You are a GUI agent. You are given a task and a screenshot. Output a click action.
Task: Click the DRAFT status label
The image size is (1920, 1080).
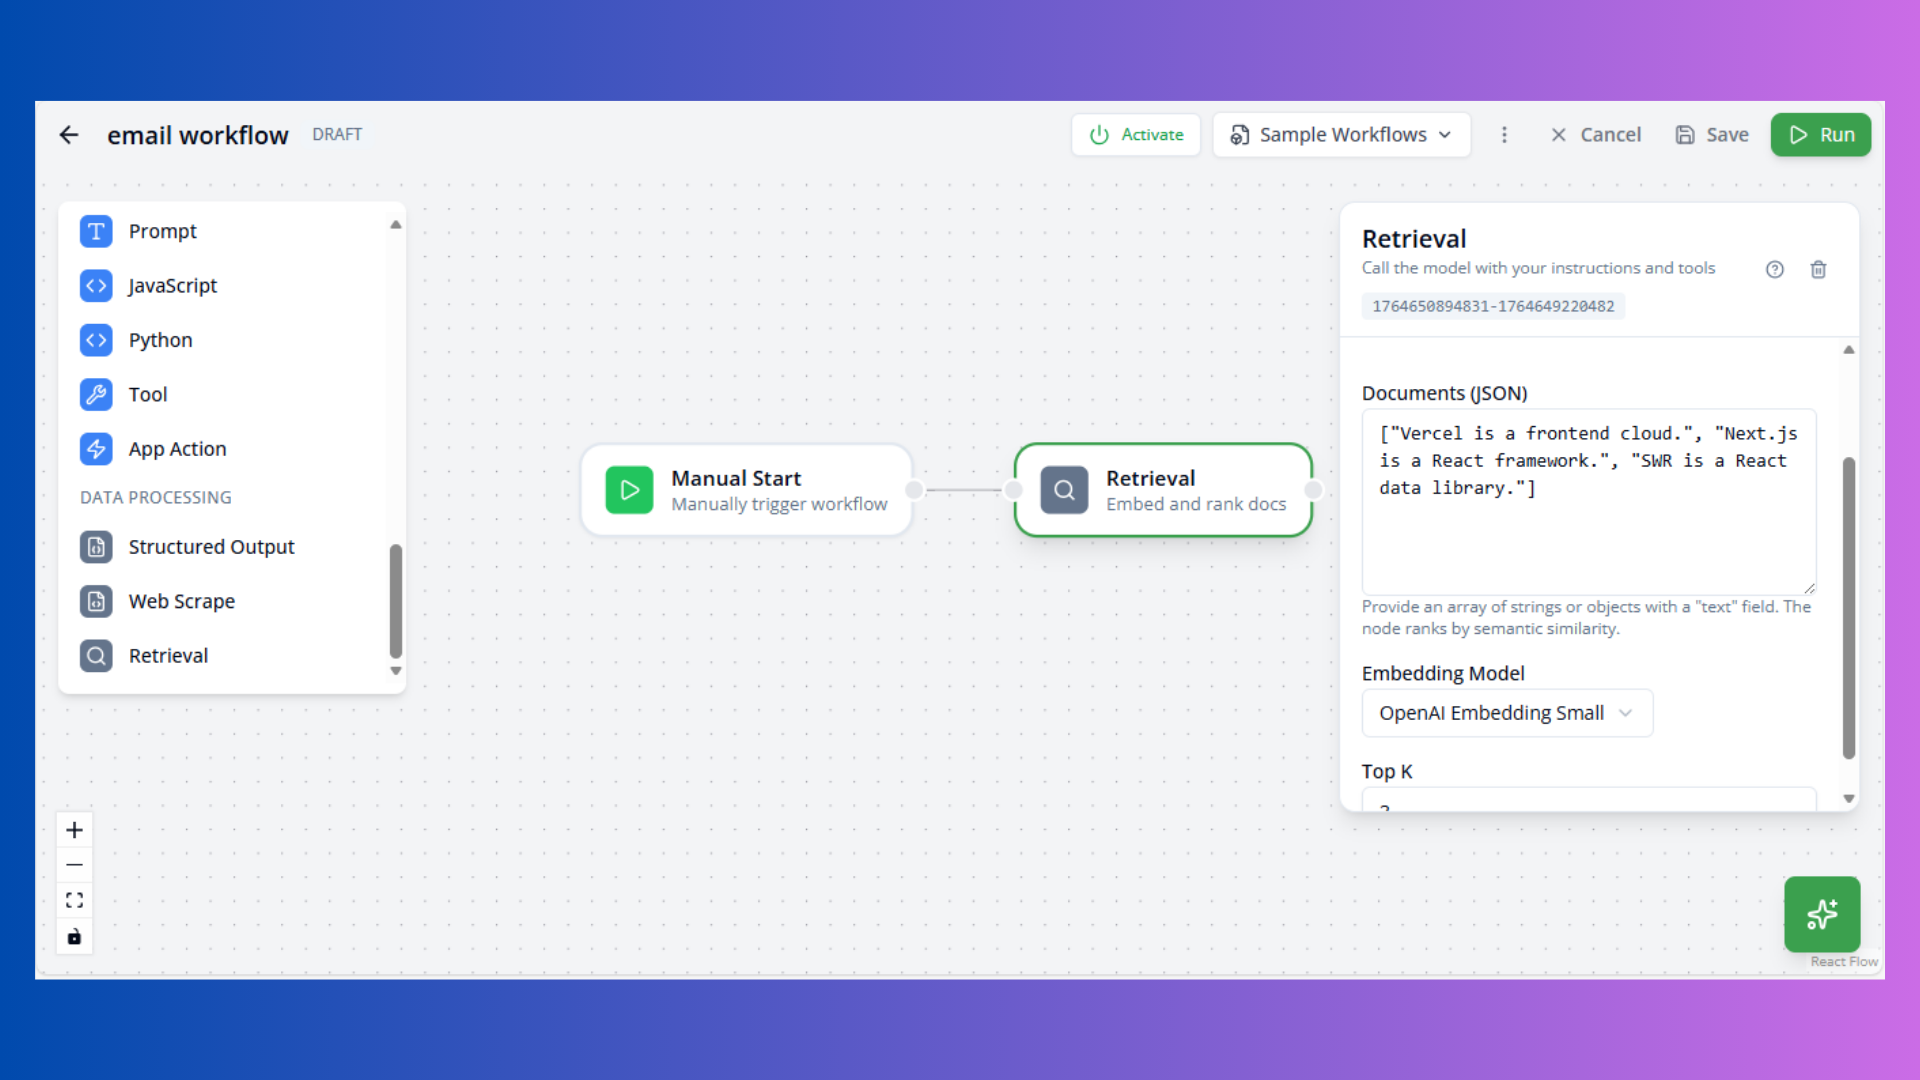tap(337, 134)
